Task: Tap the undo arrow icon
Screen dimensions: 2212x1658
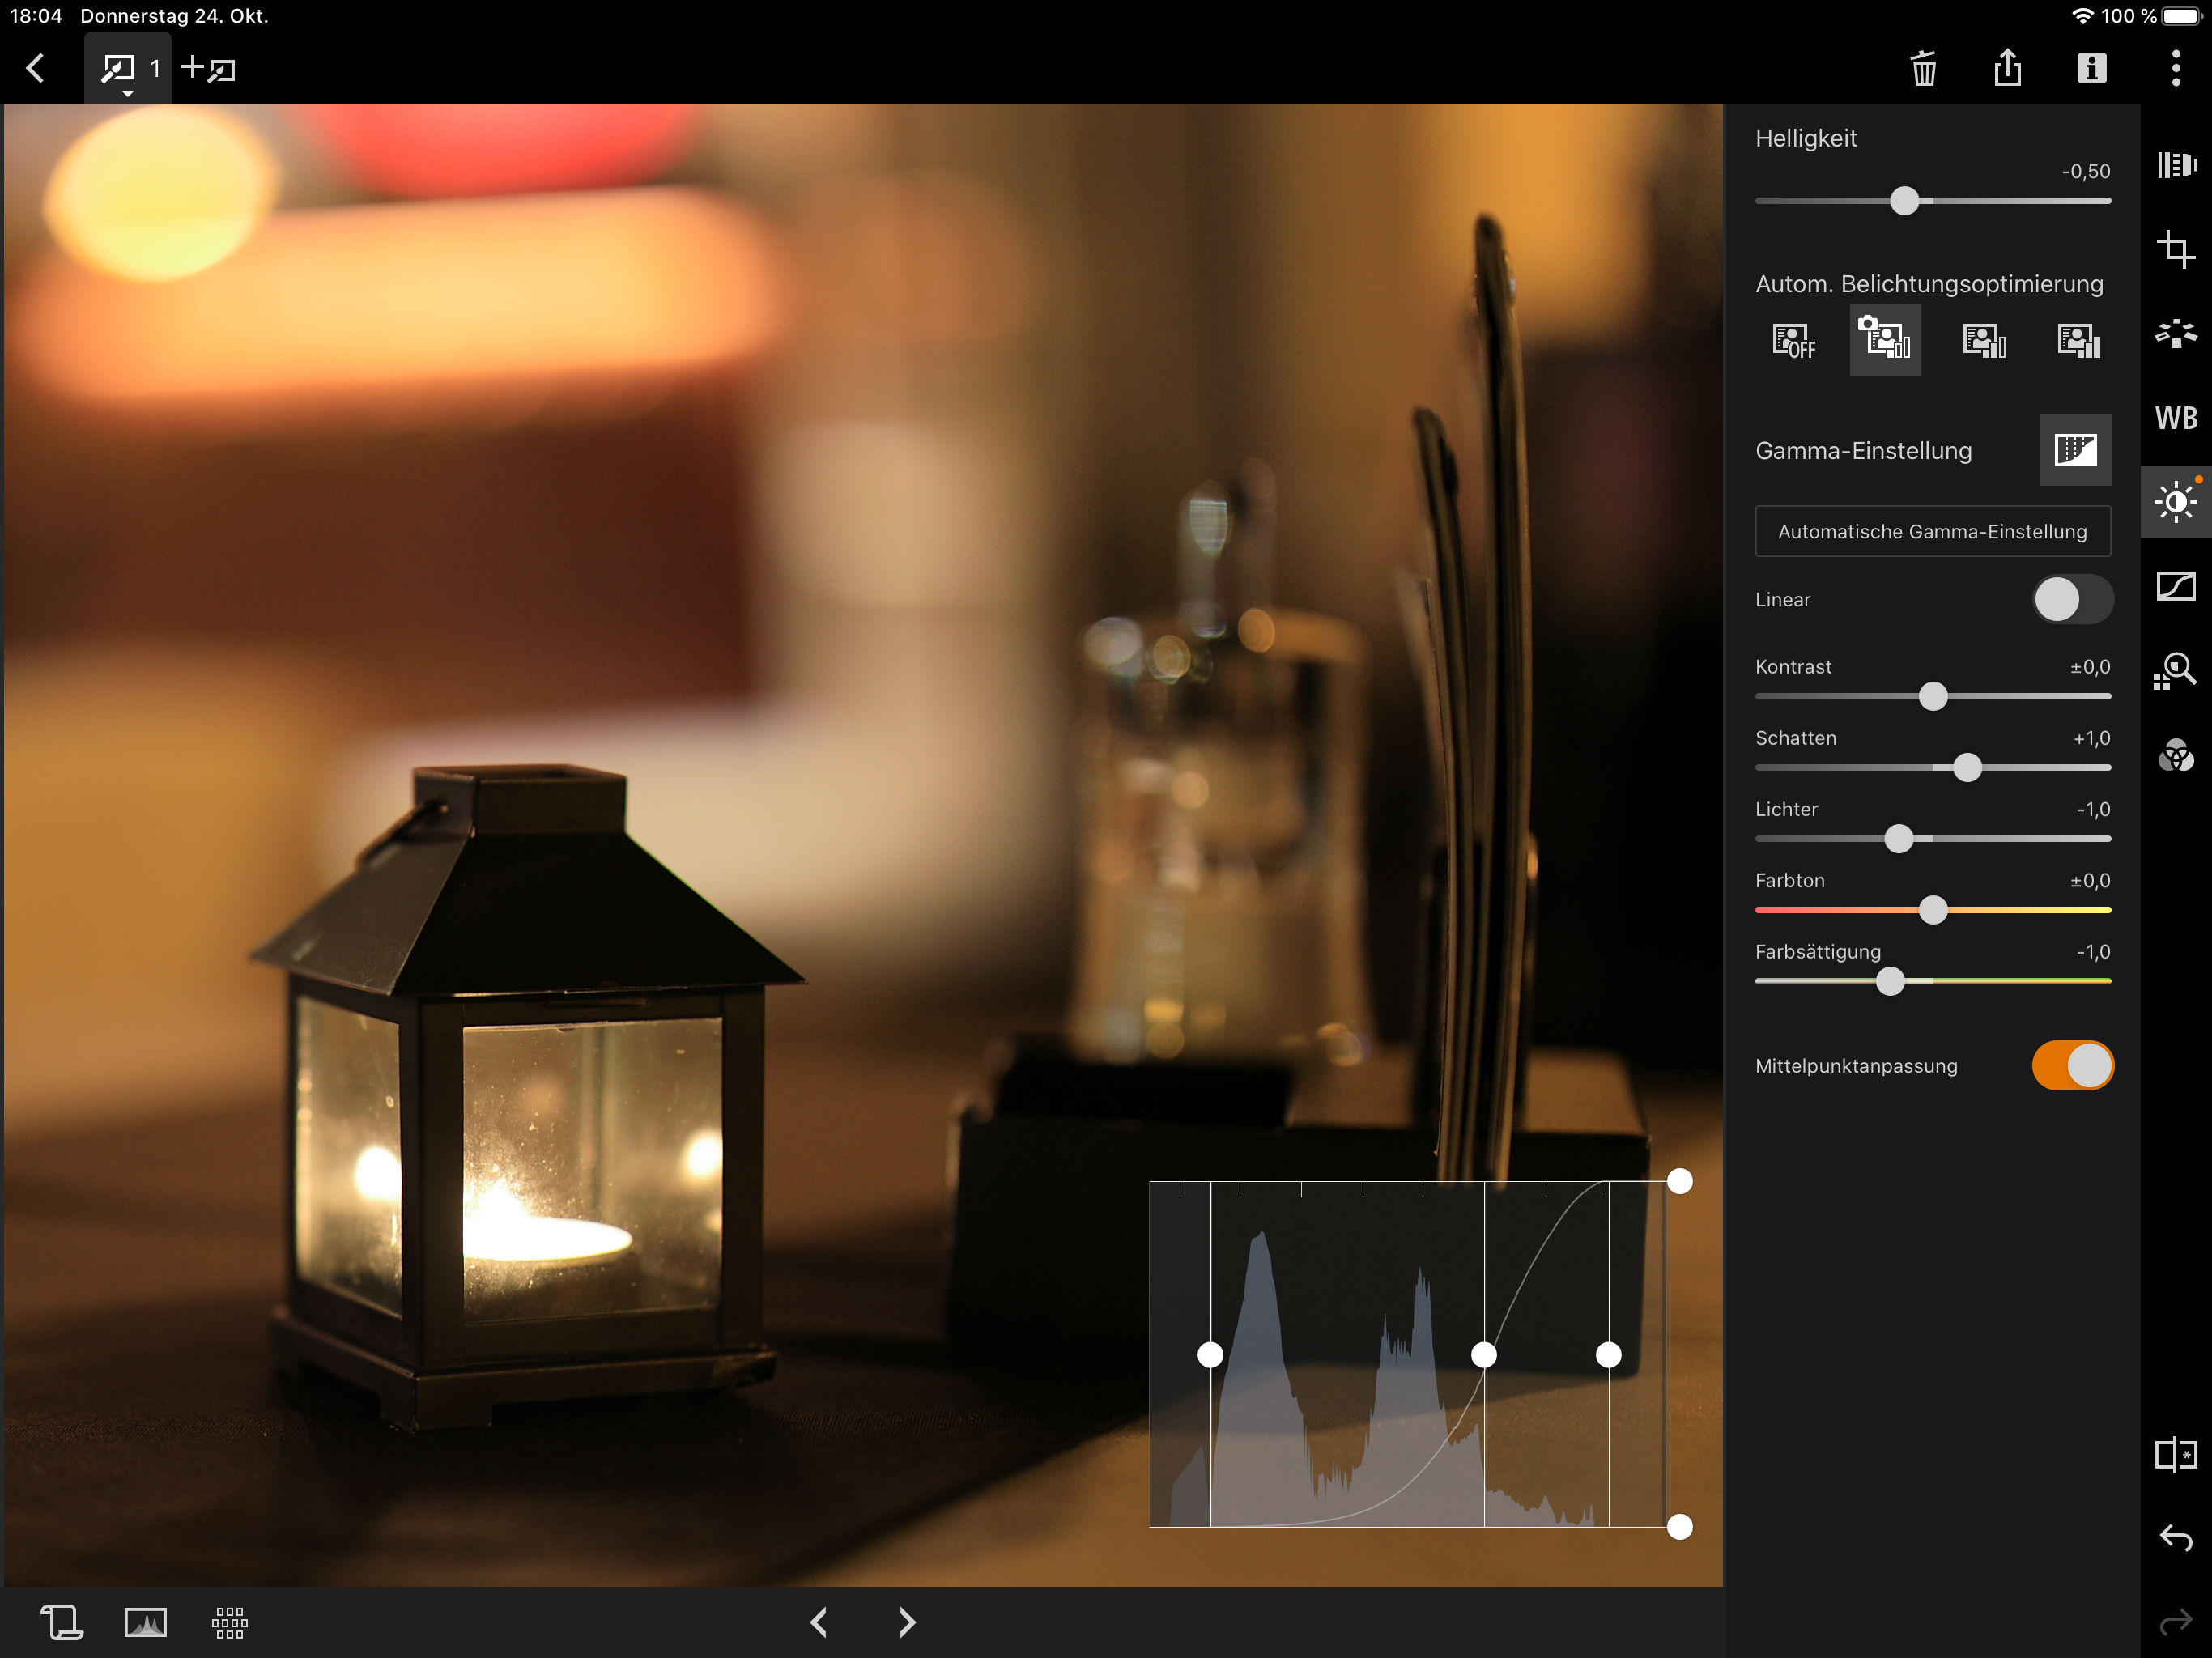Action: (x=2175, y=1537)
